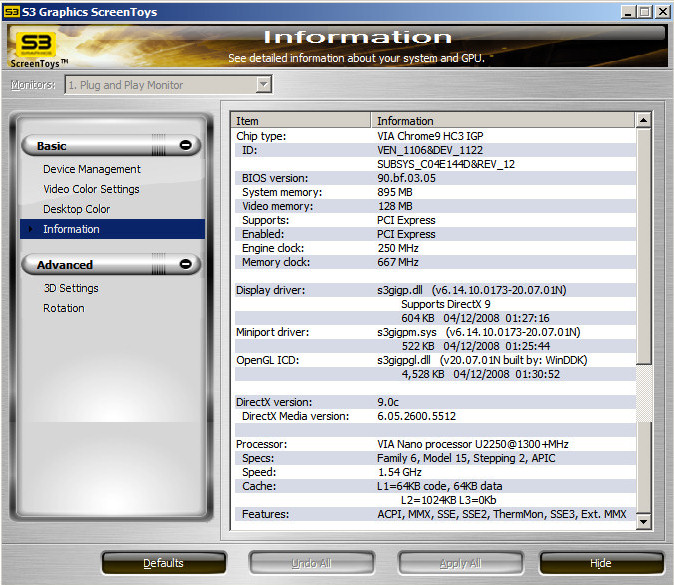Select the Video memory row
This screenshot has width=674, height=585.
coord(435,206)
